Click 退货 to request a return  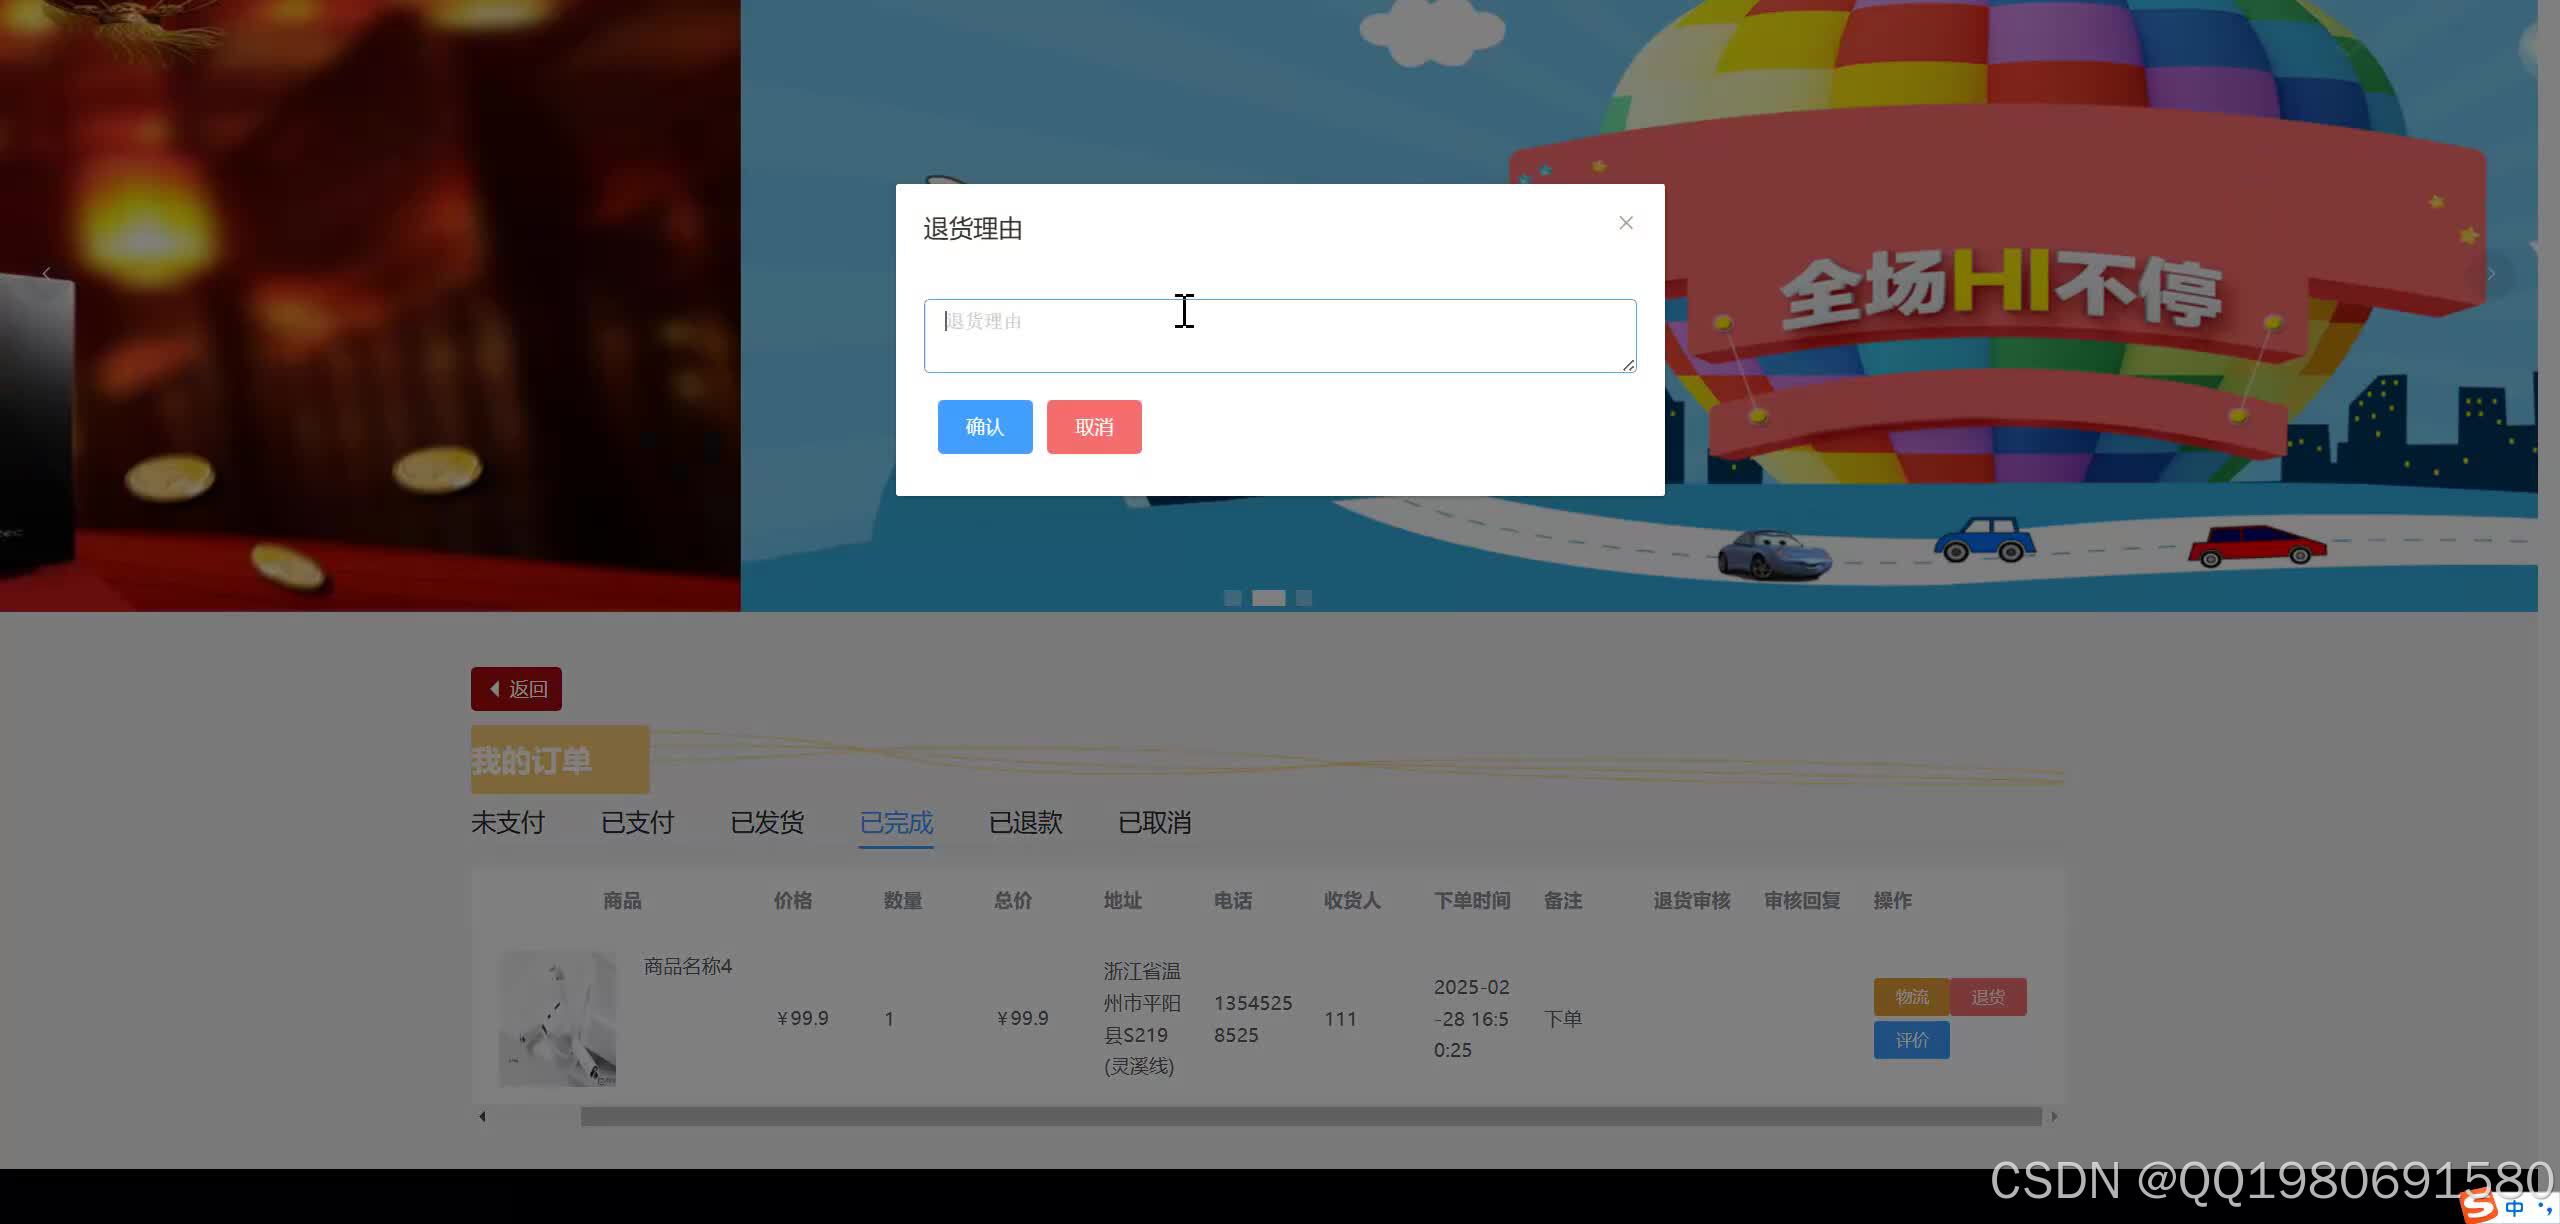coord(1988,996)
